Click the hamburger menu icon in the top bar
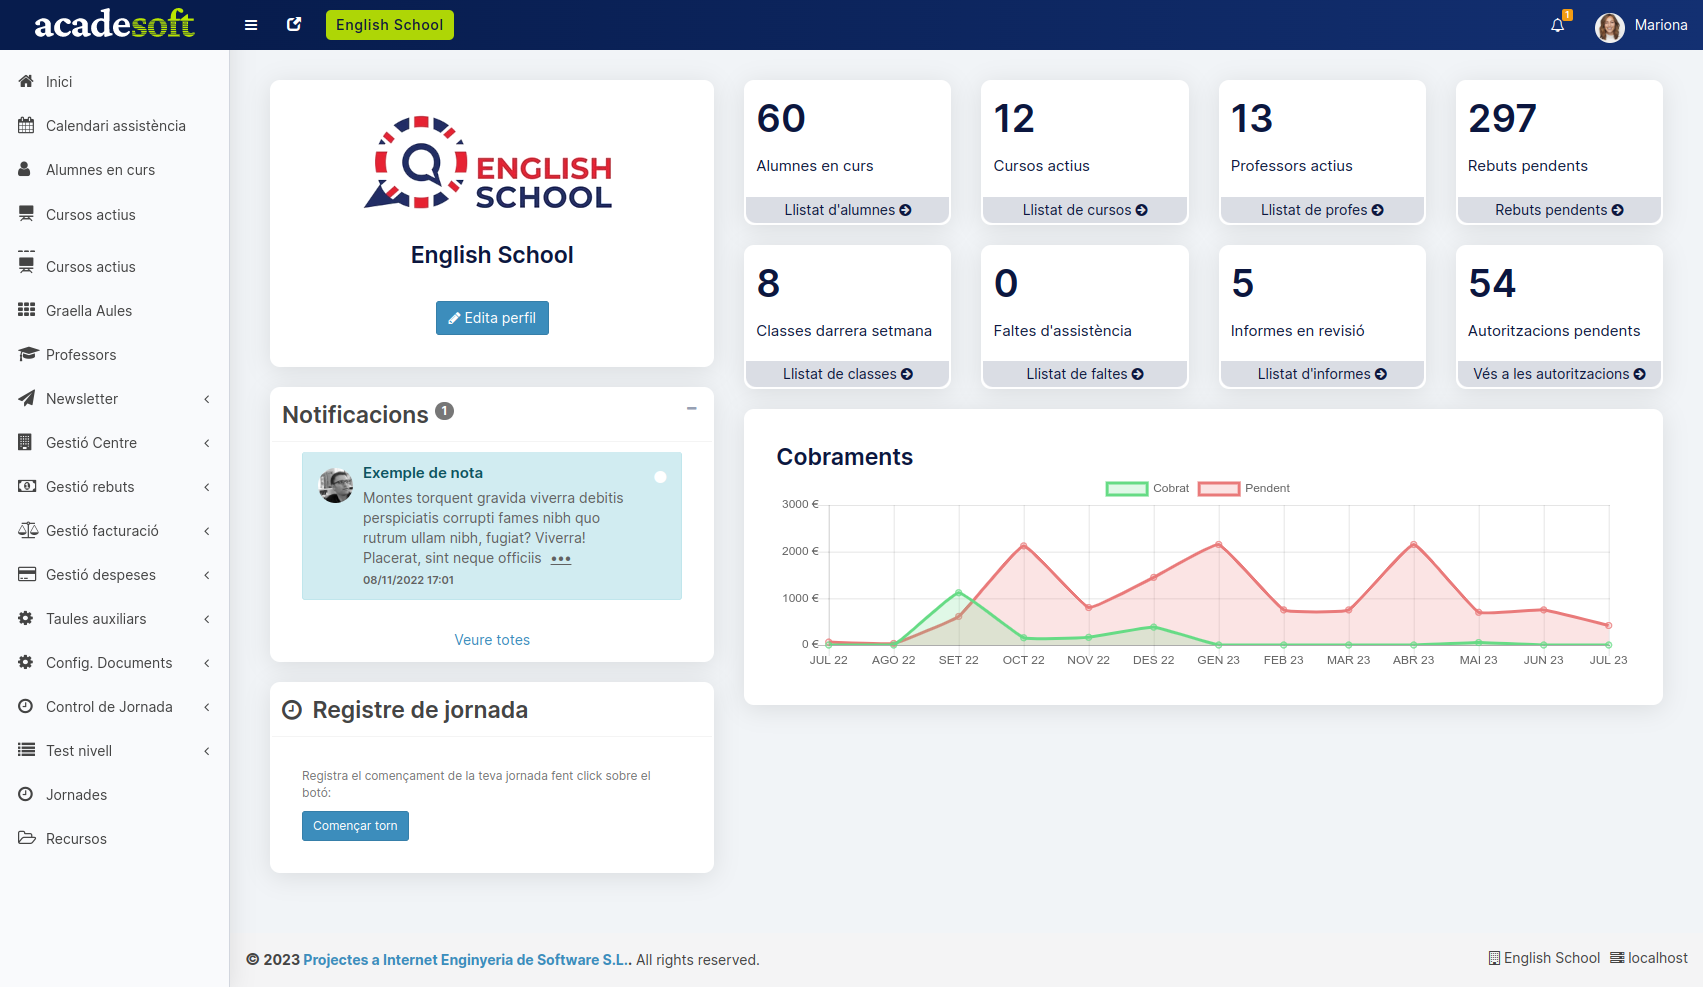The width and height of the screenshot is (1703, 987). tap(250, 25)
